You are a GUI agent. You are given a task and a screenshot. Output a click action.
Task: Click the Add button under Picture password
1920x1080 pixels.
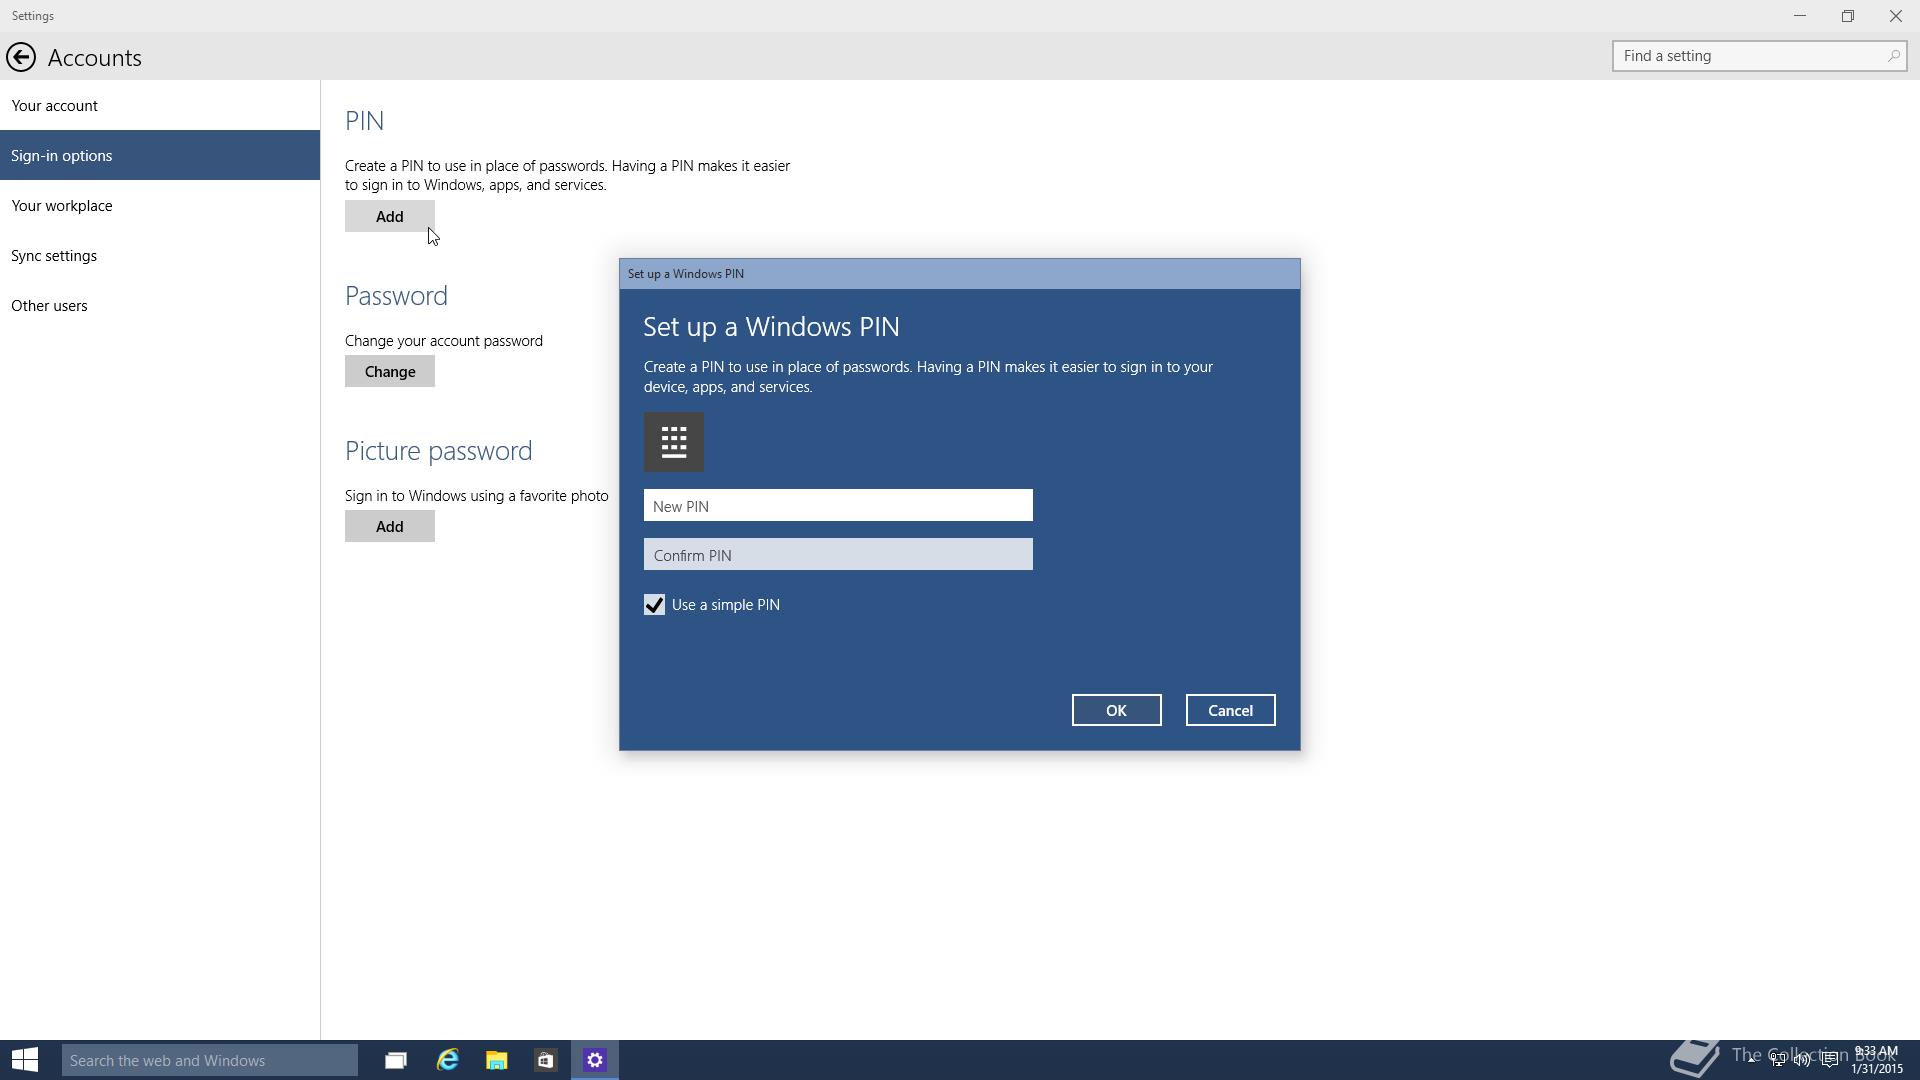click(x=390, y=526)
